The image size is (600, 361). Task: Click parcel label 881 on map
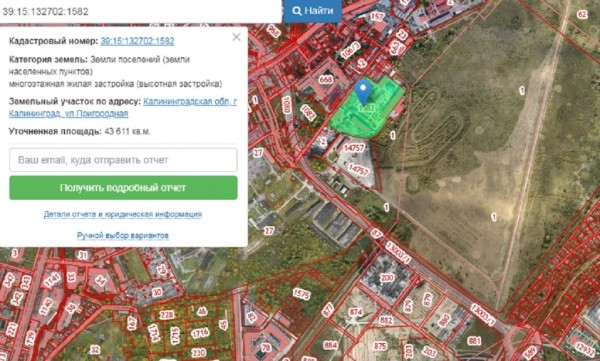[x=474, y=340]
